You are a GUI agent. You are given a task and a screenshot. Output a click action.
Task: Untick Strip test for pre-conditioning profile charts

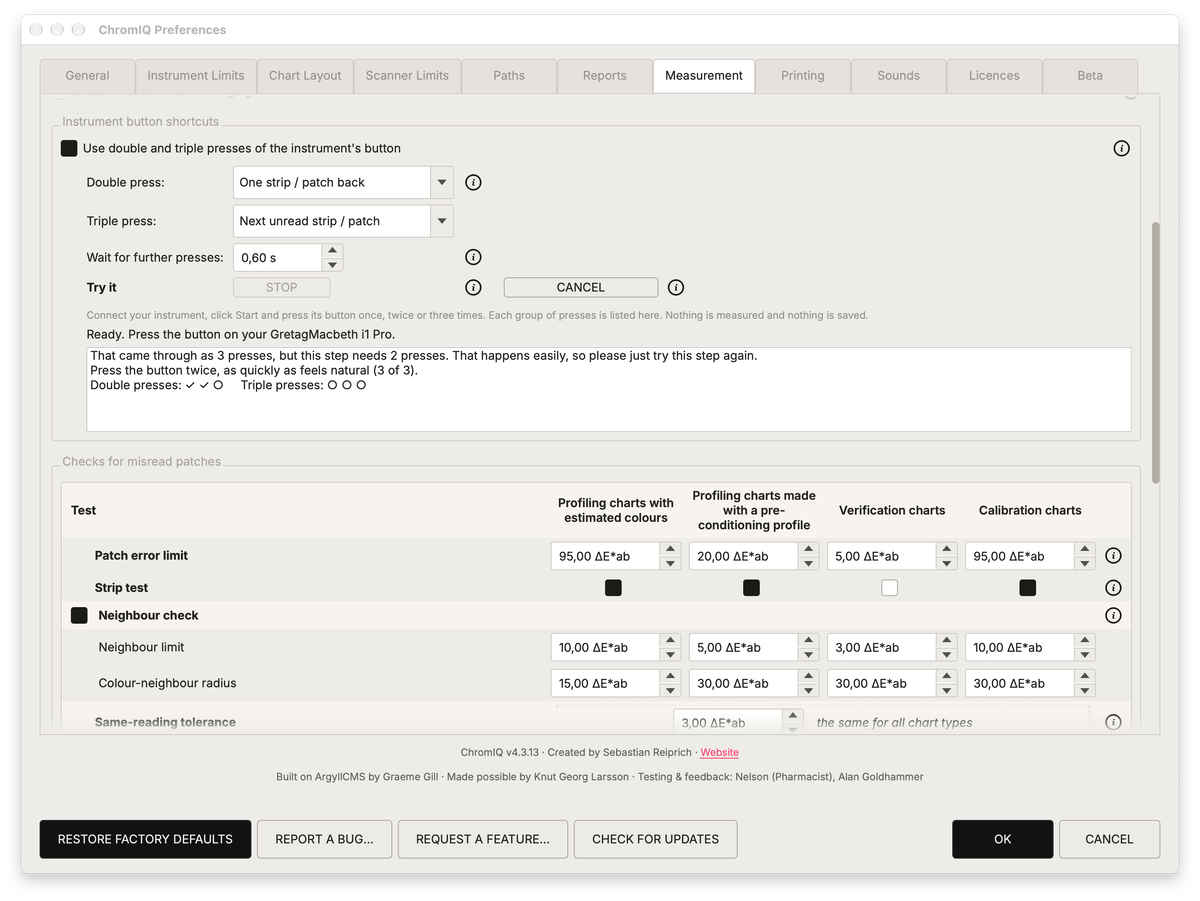point(751,588)
